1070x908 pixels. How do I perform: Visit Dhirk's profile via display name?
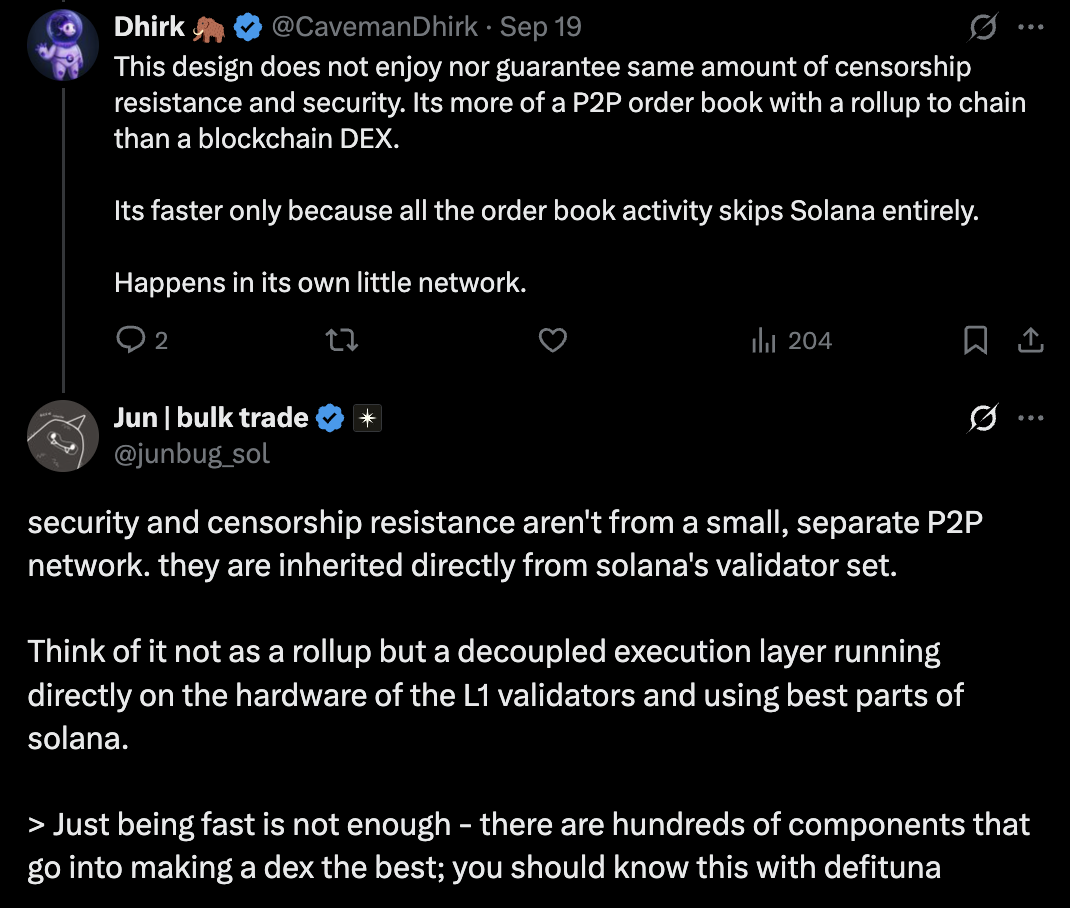(149, 27)
